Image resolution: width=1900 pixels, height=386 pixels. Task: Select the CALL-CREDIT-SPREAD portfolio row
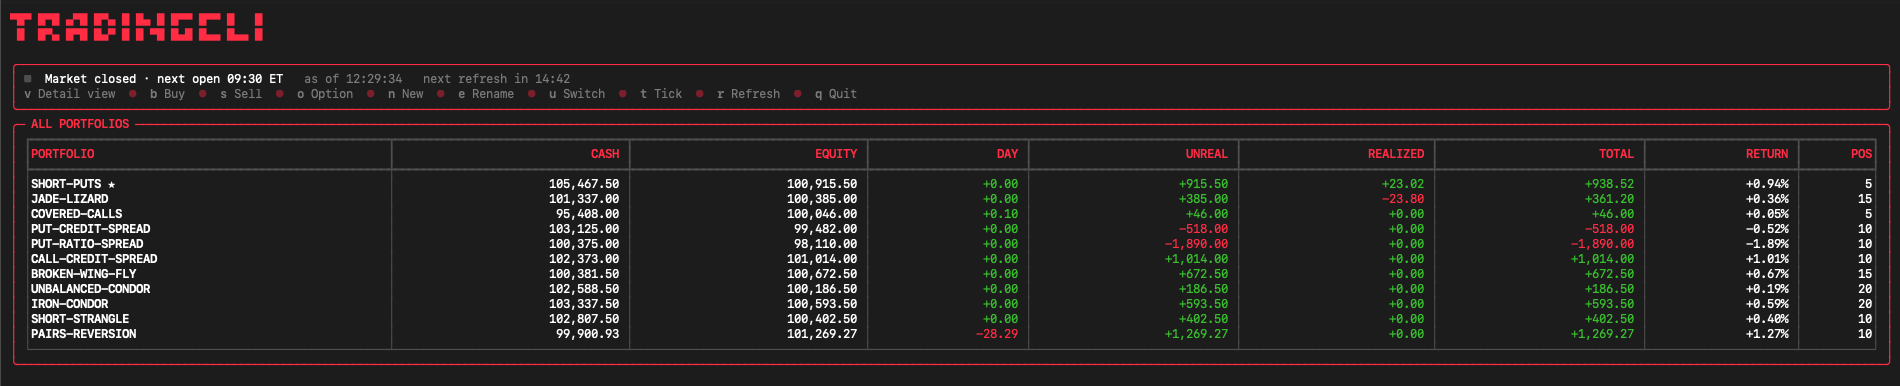click(x=951, y=259)
